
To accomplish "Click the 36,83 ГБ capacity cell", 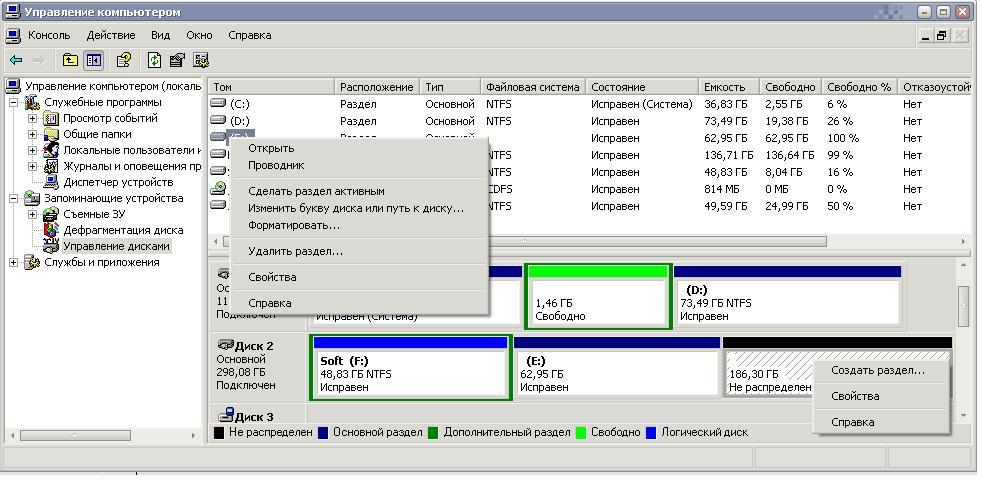I will (726, 104).
